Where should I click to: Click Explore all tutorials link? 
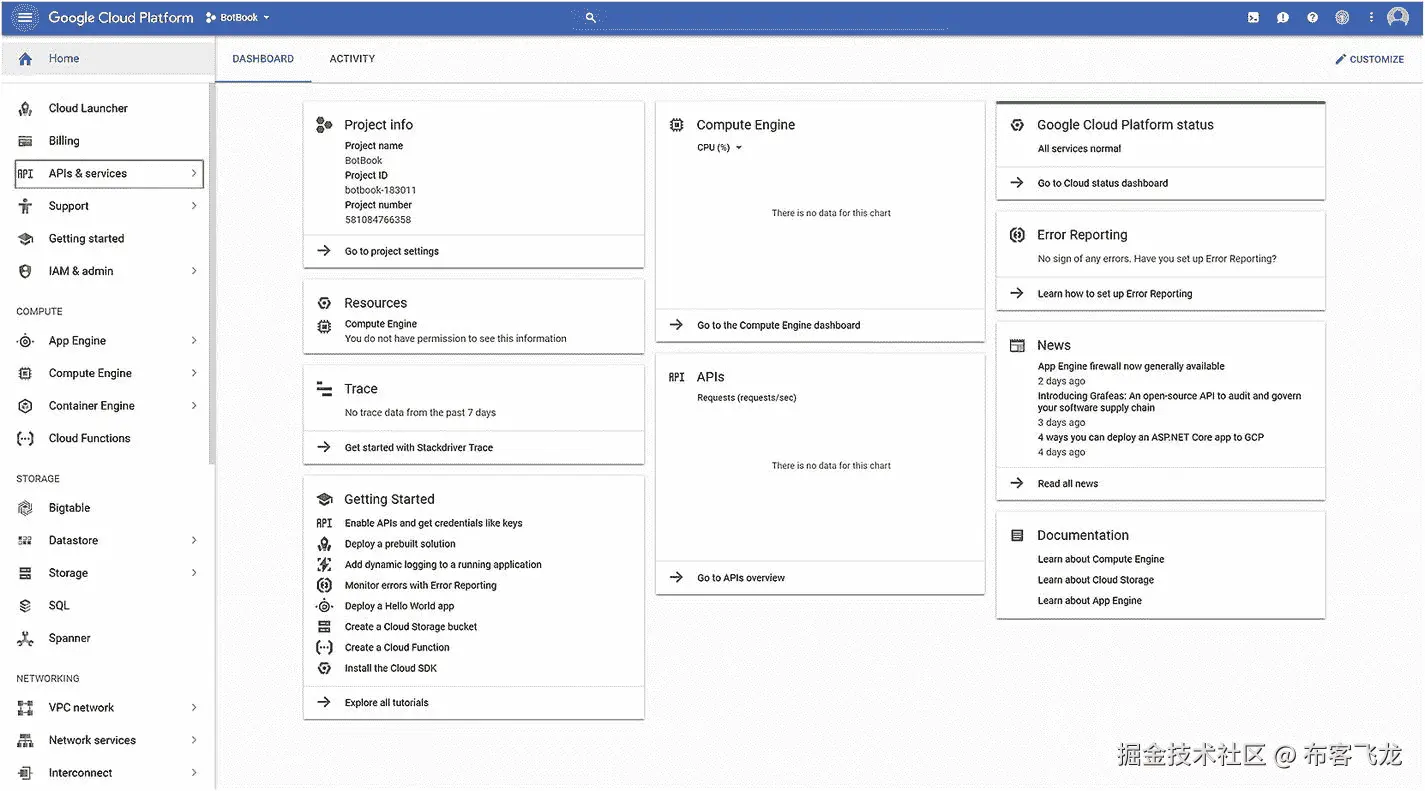tap(387, 703)
